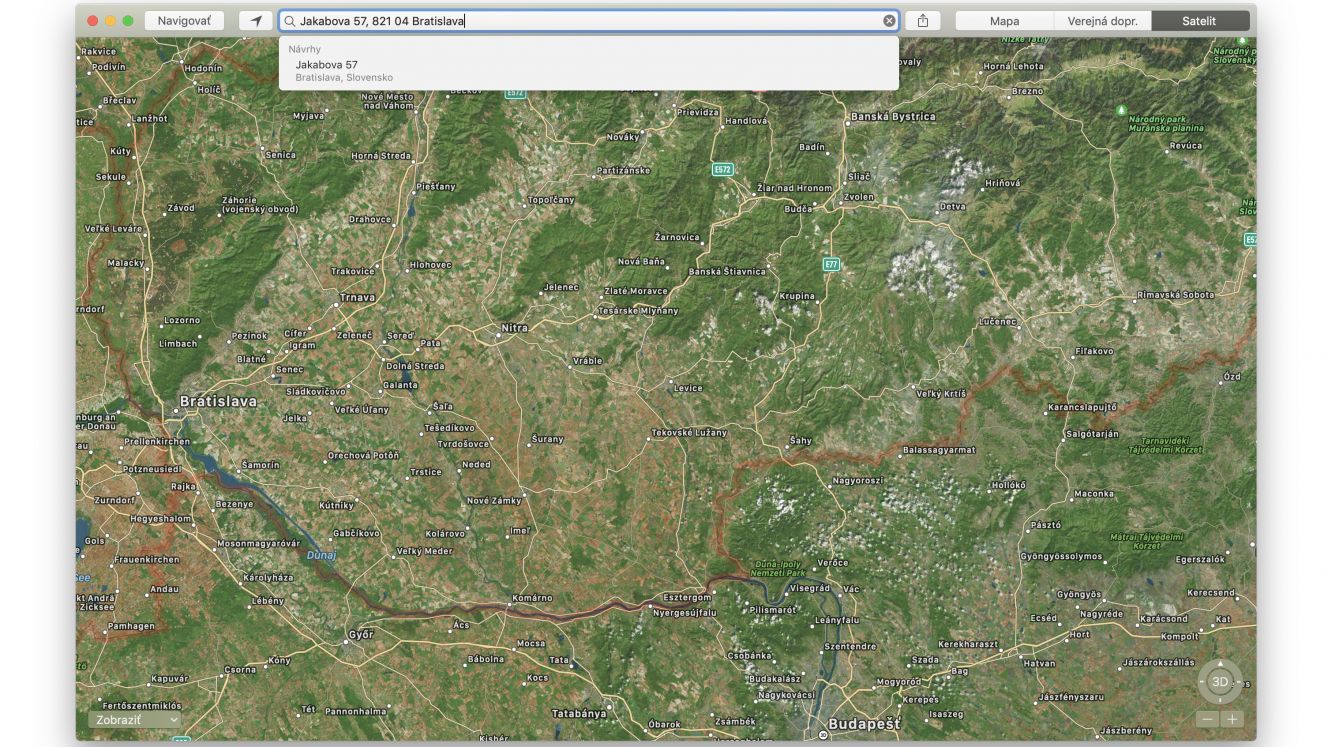
Task: Click the magnifier search icon
Action: (290, 20)
